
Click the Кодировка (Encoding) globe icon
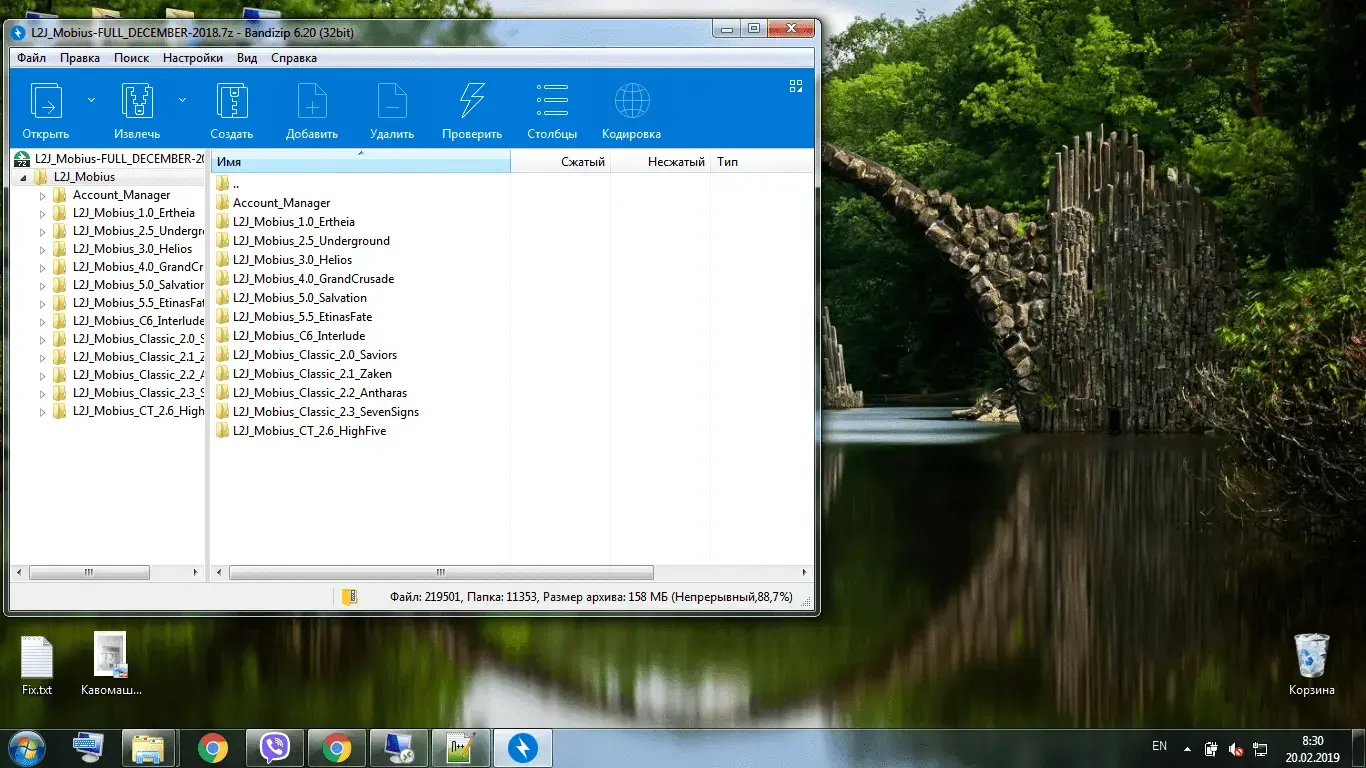tap(632, 102)
